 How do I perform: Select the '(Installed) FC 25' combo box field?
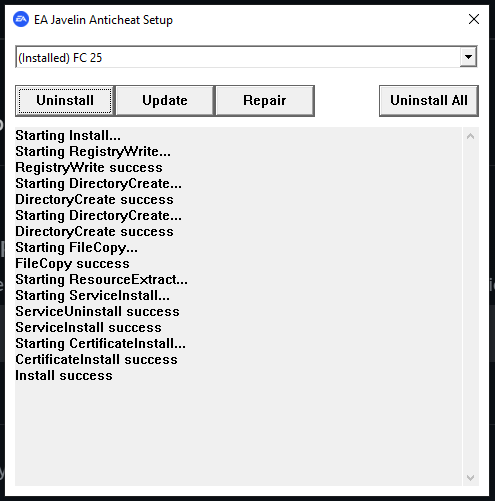pyautogui.click(x=246, y=57)
